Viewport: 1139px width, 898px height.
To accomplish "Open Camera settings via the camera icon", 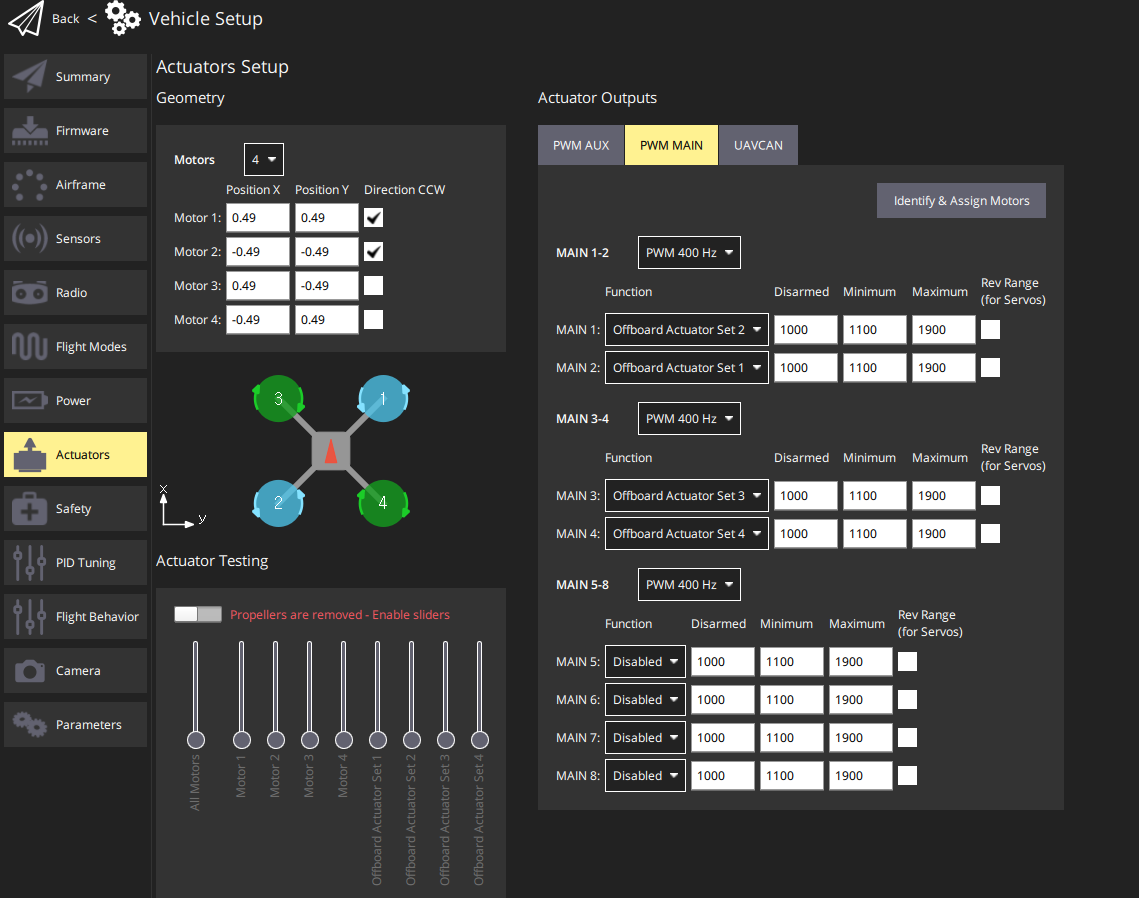I will [29, 671].
